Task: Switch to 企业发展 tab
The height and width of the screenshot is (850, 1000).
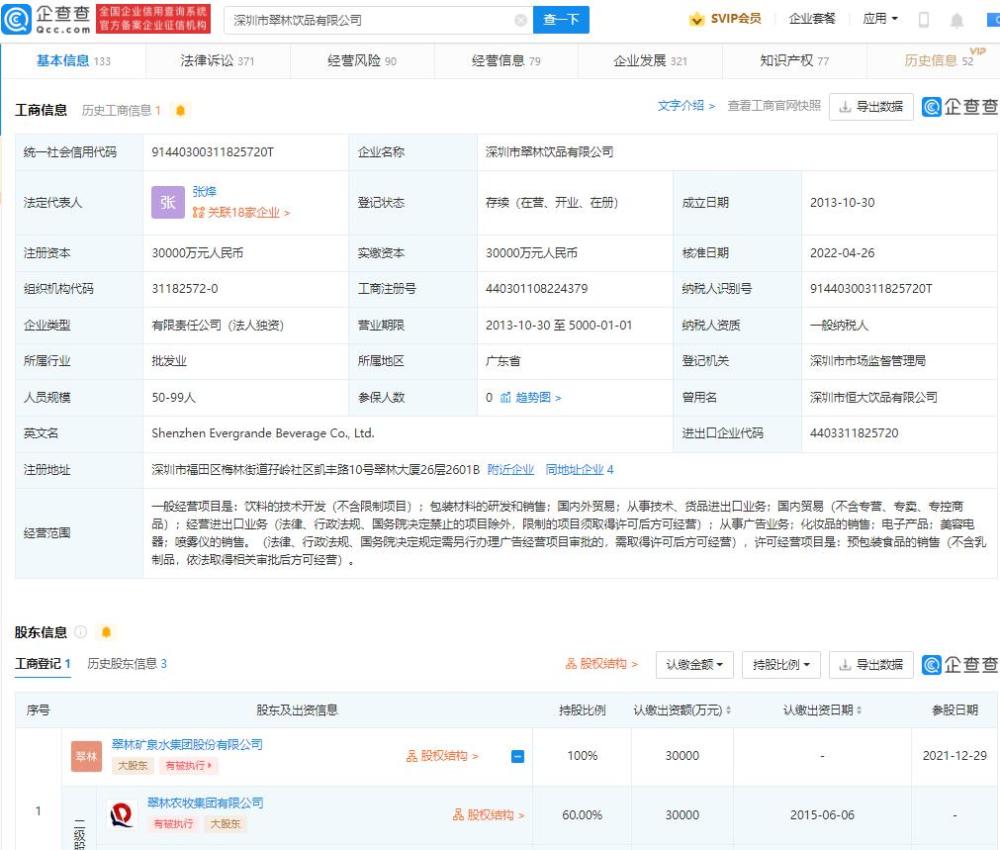Action: click(650, 61)
